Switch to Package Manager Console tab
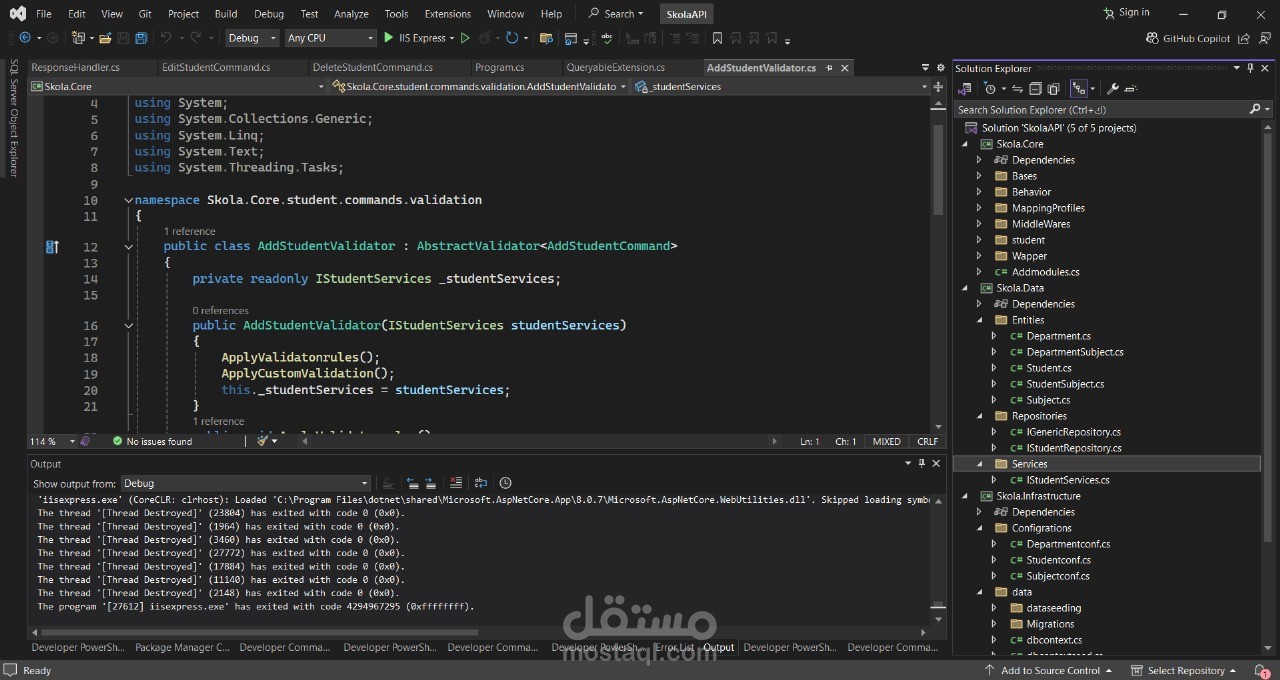This screenshot has height=680, width=1280. pyautogui.click(x=182, y=647)
